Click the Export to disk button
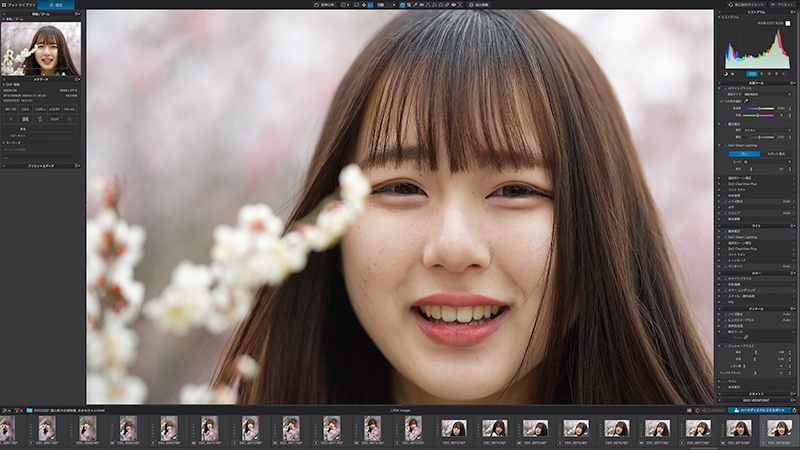Screen dimensions: 800x450 click(x=760, y=410)
